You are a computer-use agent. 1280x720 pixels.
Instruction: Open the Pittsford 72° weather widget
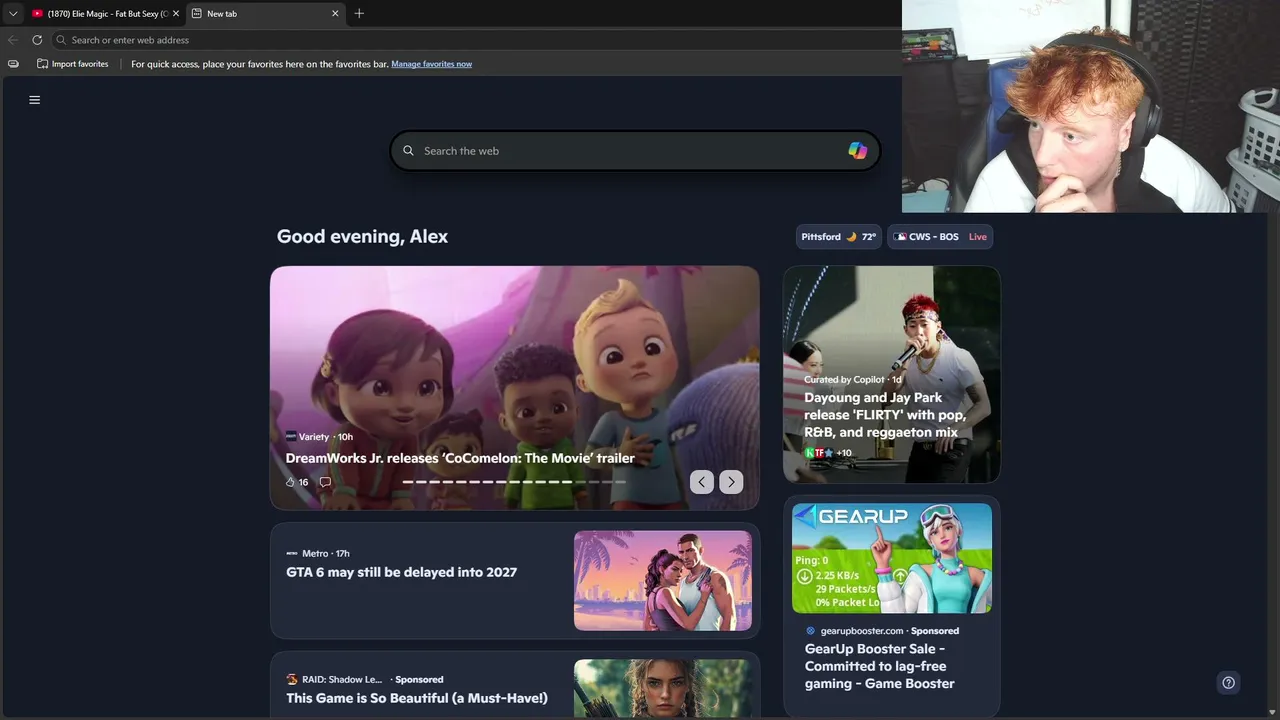(838, 237)
